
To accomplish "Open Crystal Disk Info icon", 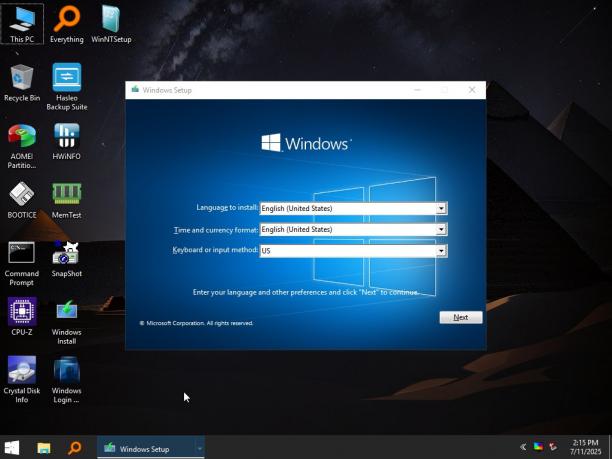I will pos(22,380).
